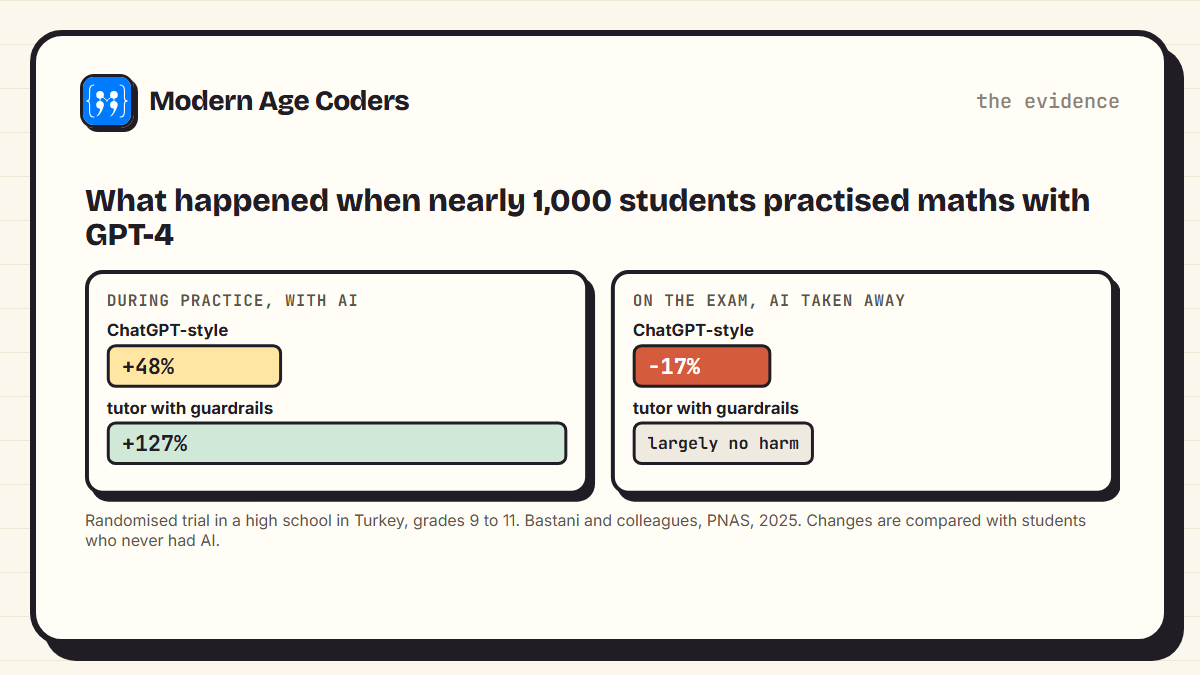
Task: Click the headline about 1,000 students practising maths
Action: pos(587,216)
